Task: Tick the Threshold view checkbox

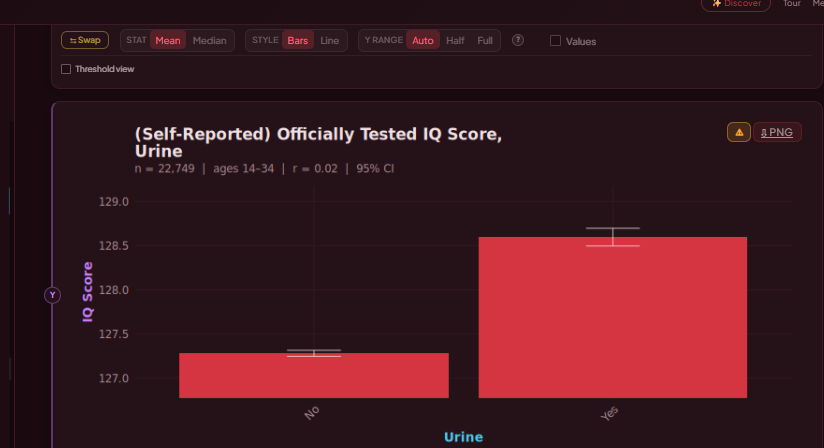Action: pyautogui.click(x=66, y=69)
